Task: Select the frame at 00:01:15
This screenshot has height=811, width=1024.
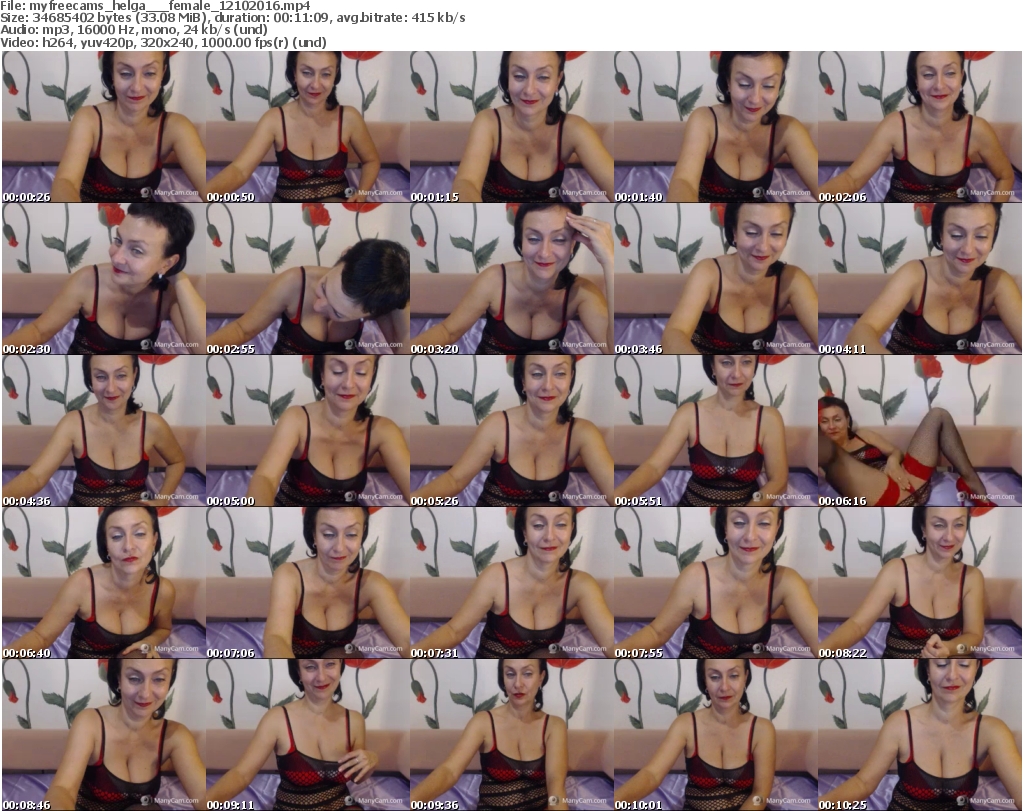Action: 511,127
